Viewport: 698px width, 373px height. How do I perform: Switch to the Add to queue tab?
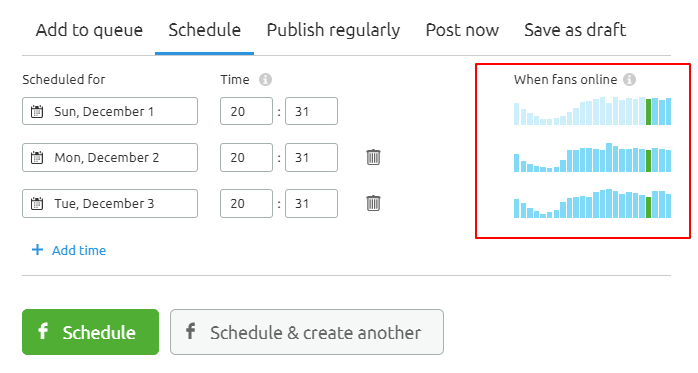coord(89,30)
